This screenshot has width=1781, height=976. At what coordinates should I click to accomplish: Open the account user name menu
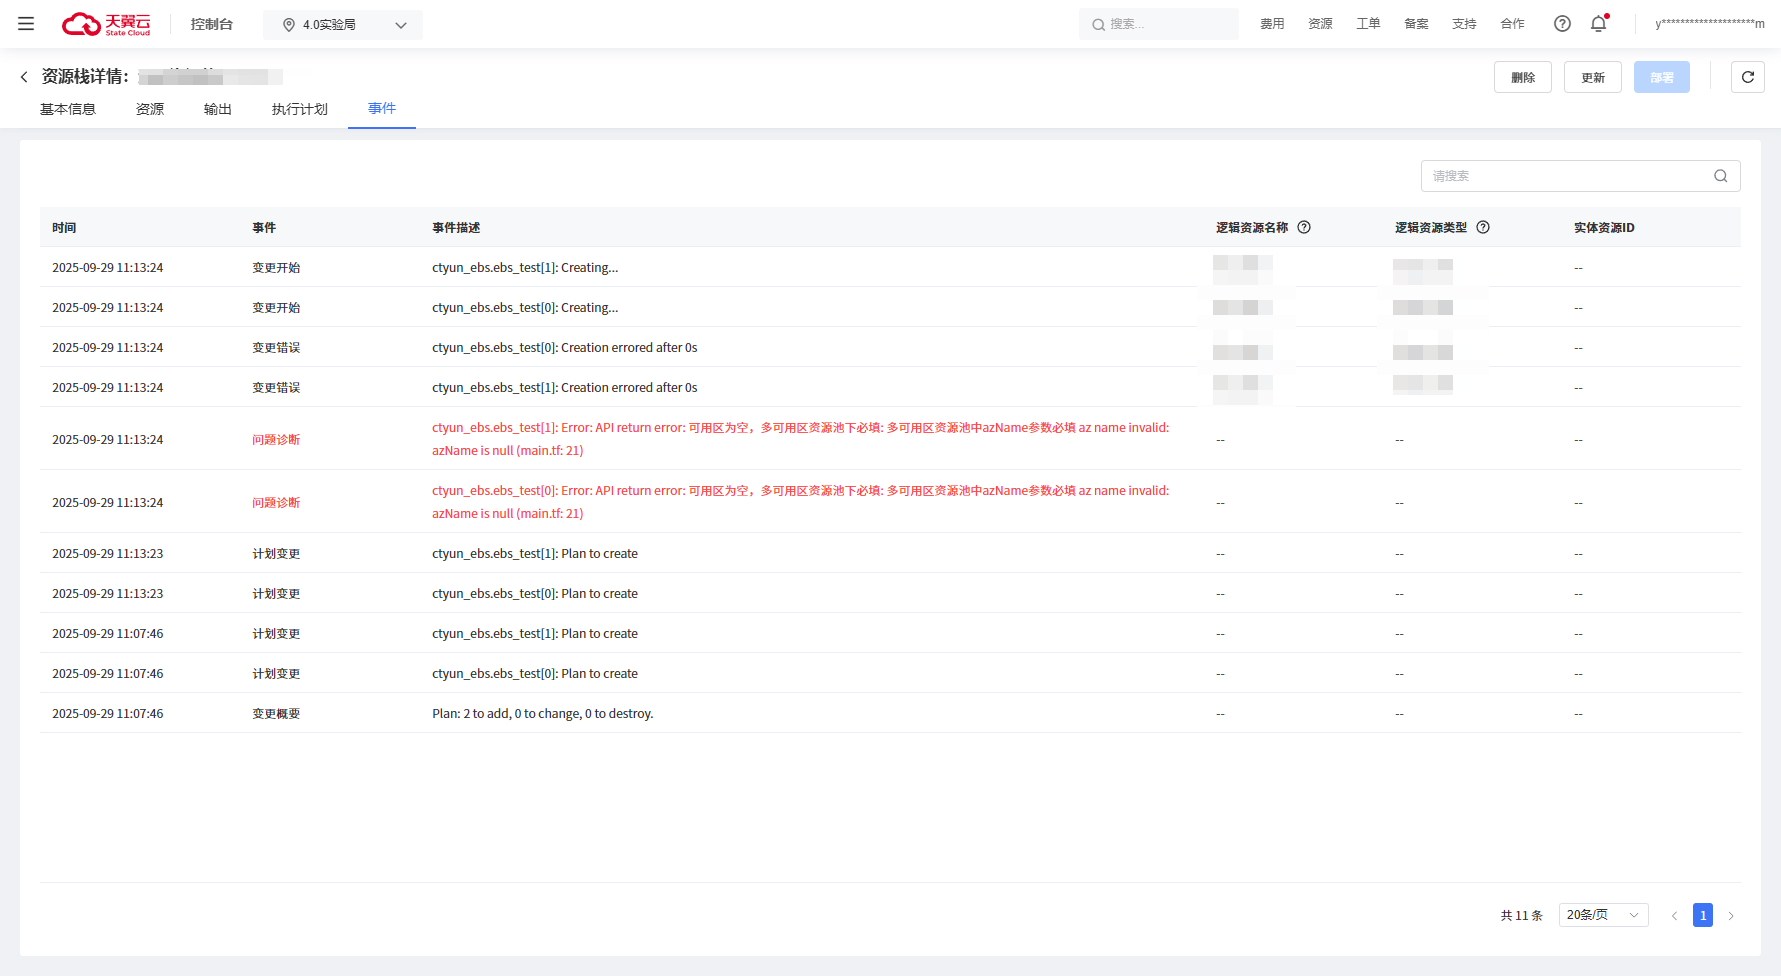click(x=1709, y=24)
